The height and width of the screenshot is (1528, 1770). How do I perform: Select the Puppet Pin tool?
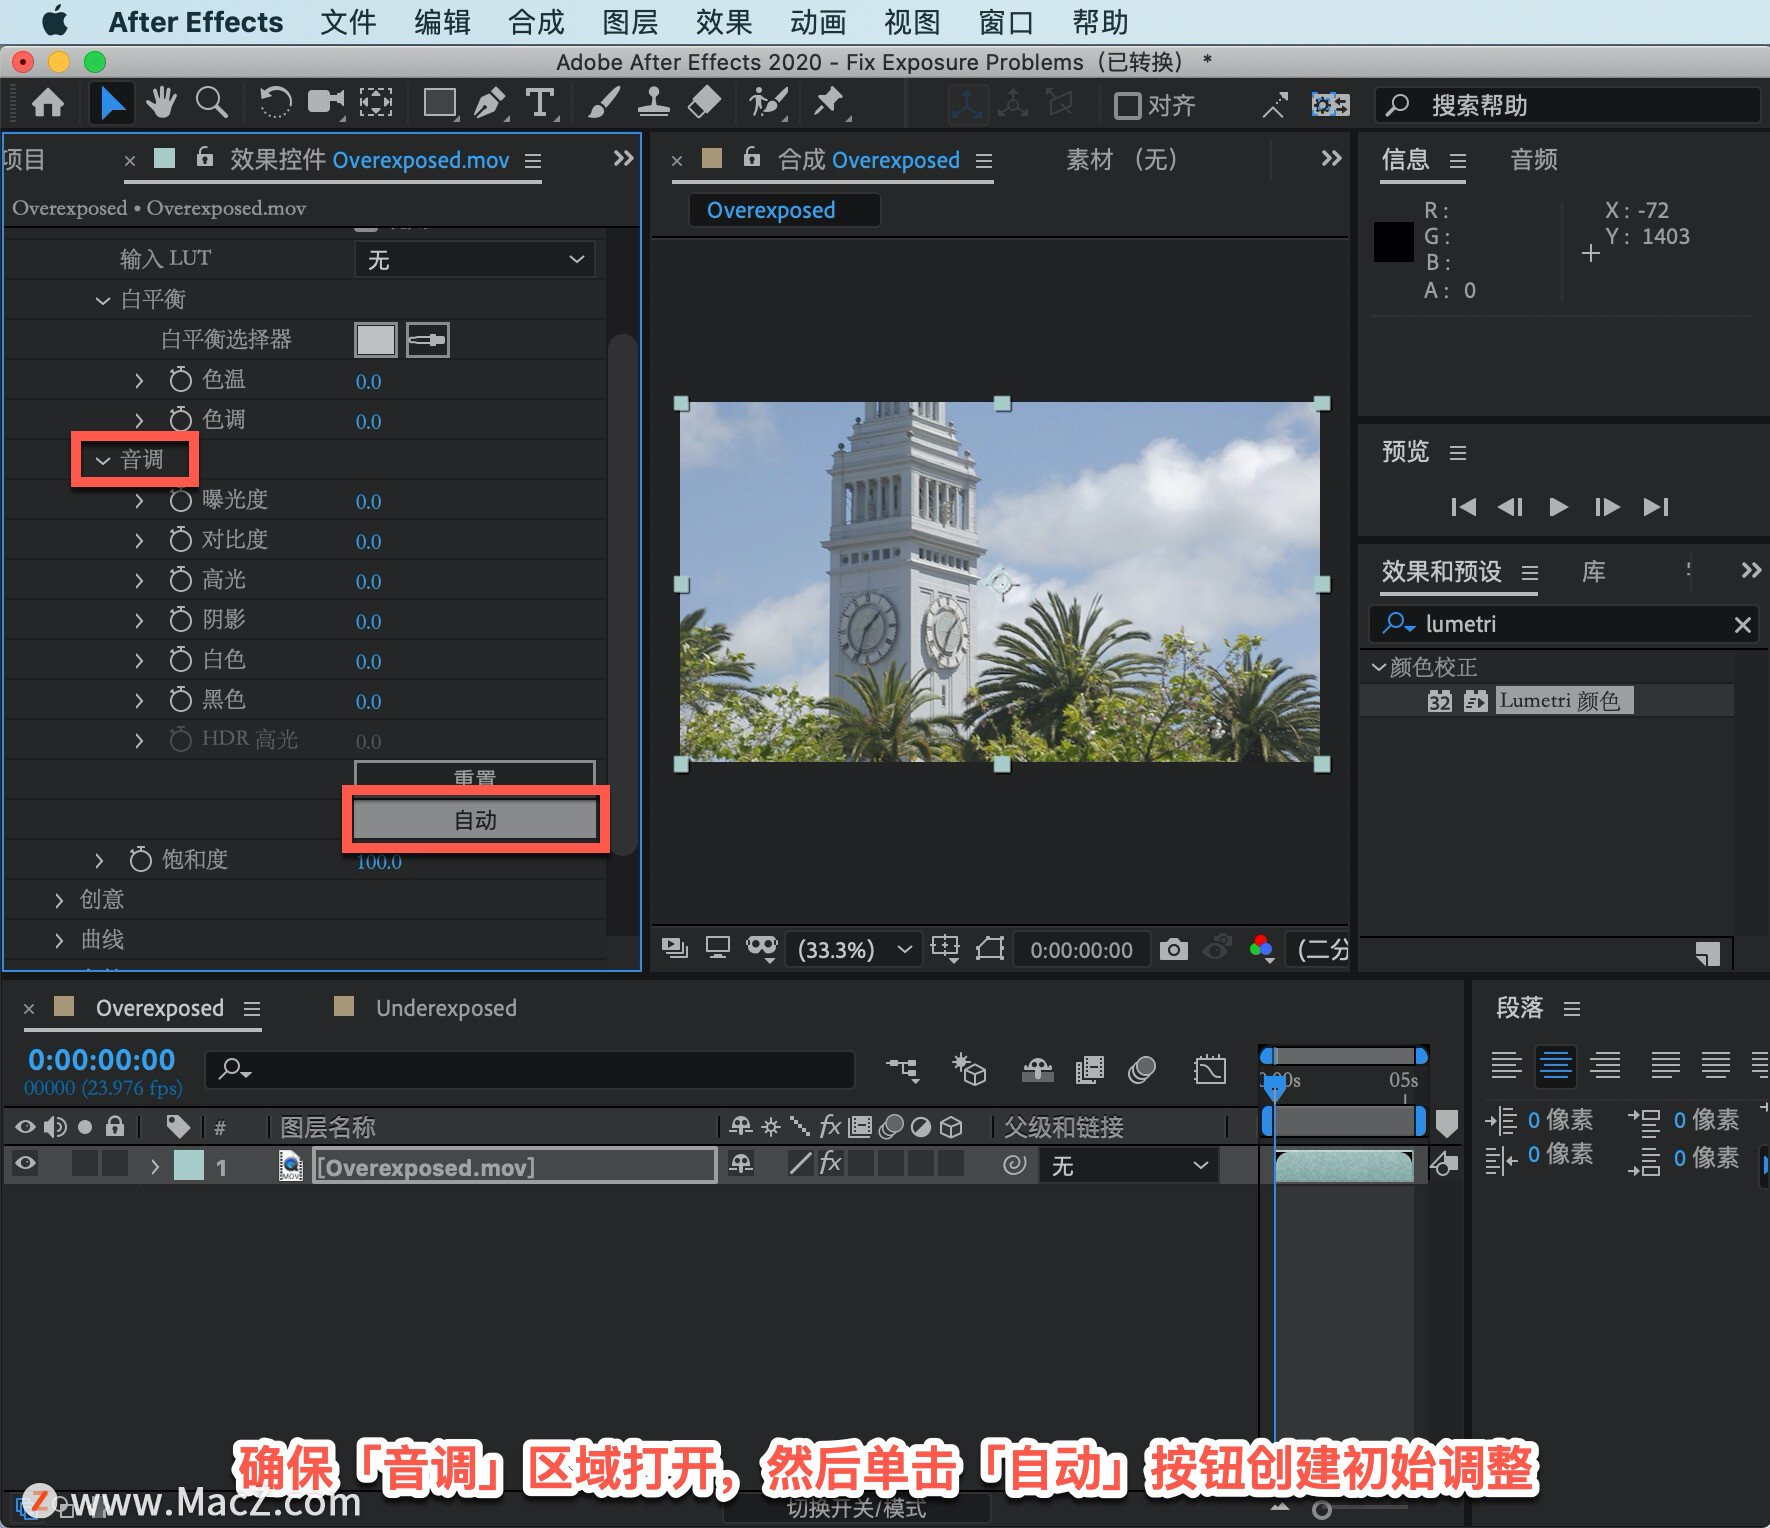[829, 103]
